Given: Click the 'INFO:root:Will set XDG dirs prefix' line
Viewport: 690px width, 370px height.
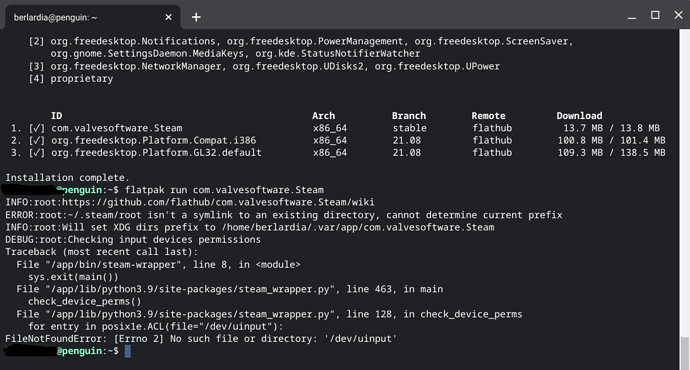Looking at the screenshot, I should pyautogui.click(x=250, y=227).
